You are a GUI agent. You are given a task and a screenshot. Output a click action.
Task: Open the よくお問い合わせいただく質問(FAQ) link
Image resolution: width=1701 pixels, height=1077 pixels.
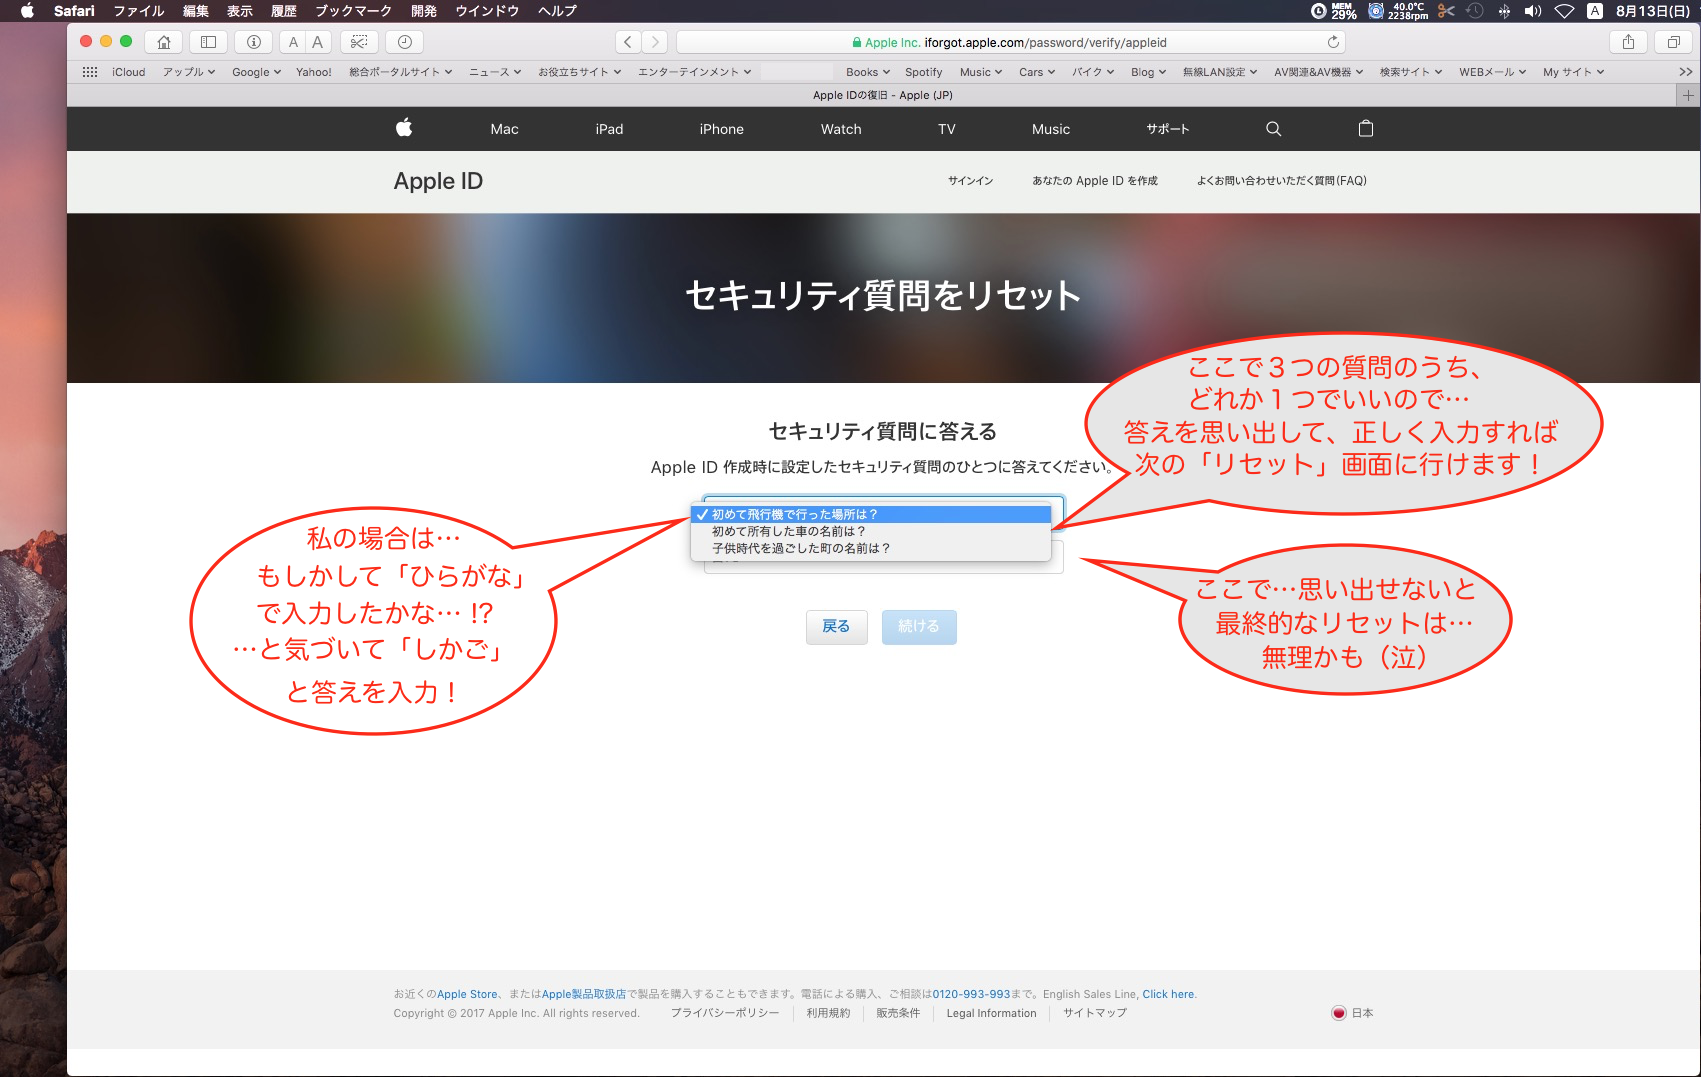(x=1282, y=181)
